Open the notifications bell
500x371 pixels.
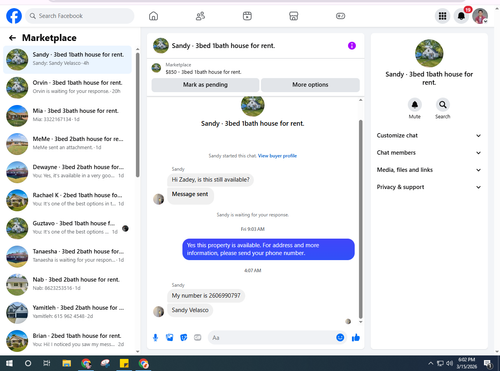tap(461, 16)
